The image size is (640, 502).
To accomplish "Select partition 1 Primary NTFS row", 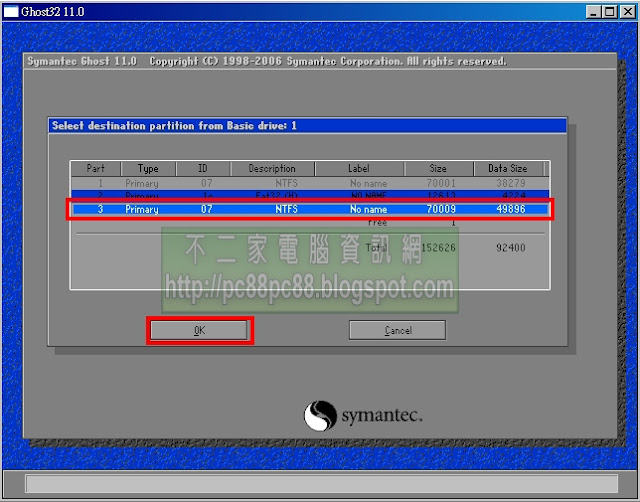I will [x=310, y=183].
